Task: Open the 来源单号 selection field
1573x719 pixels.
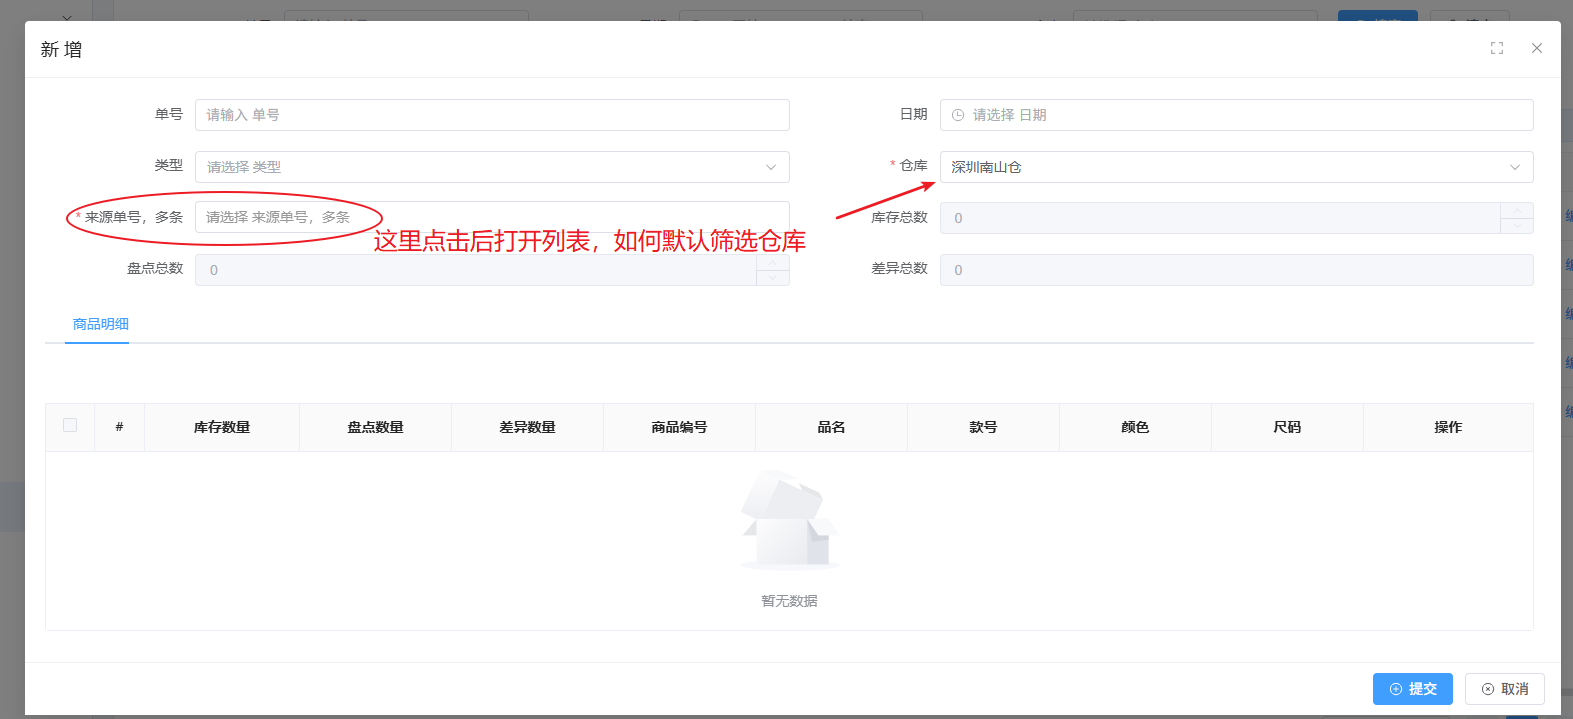Action: 490,217
